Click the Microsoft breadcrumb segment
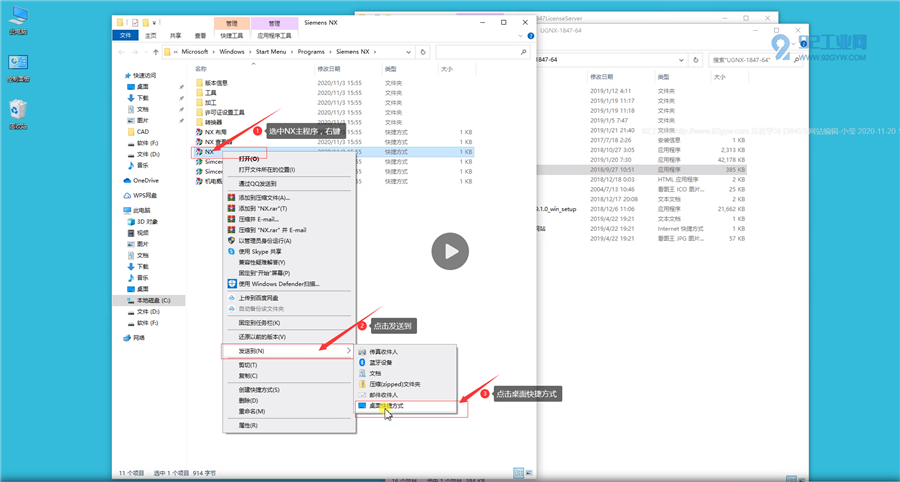This screenshot has height=482, width=900. (x=193, y=52)
